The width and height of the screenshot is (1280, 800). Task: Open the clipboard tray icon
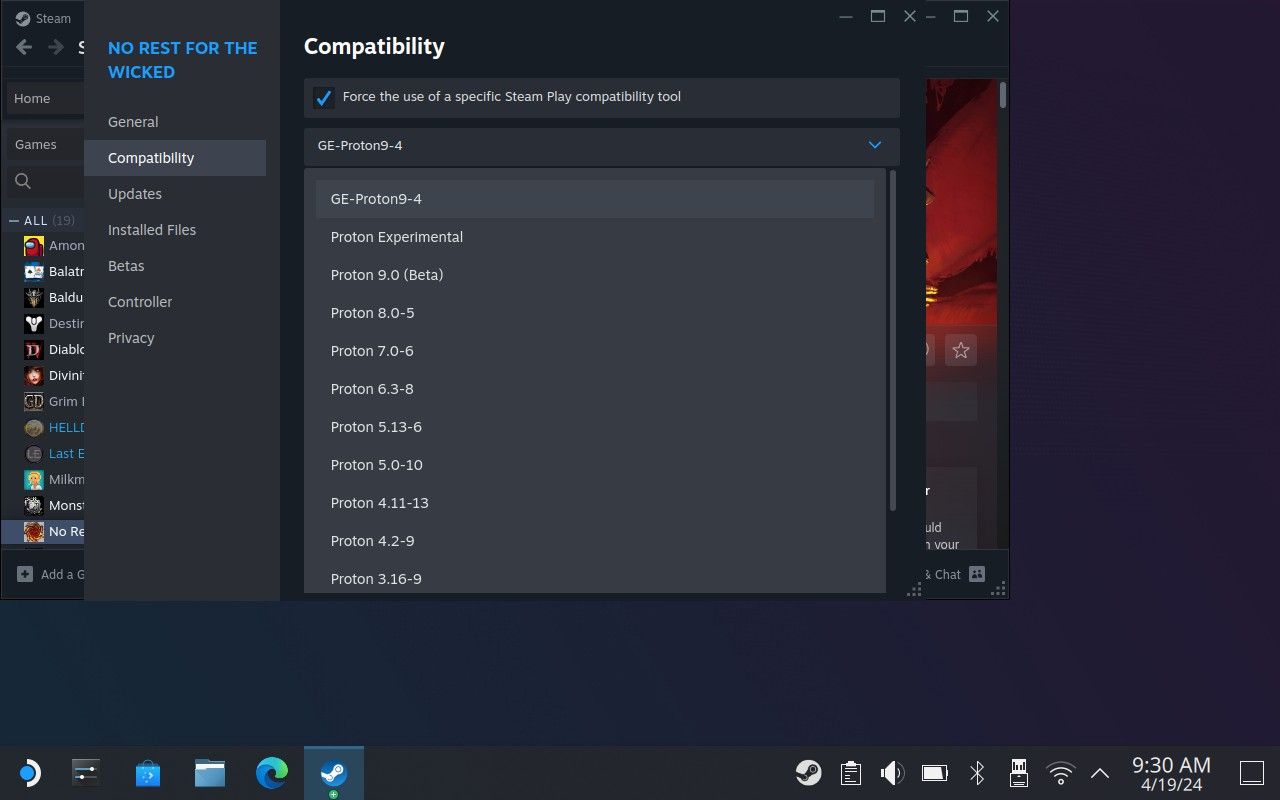[x=851, y=773]
